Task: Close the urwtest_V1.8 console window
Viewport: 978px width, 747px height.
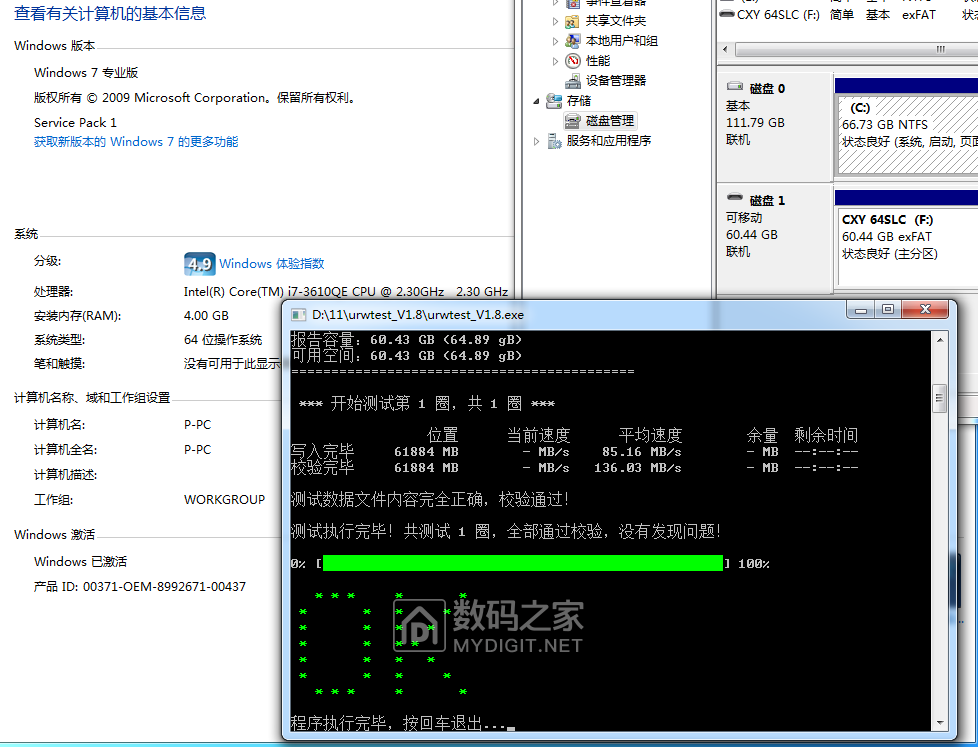Action: (925, 309)
